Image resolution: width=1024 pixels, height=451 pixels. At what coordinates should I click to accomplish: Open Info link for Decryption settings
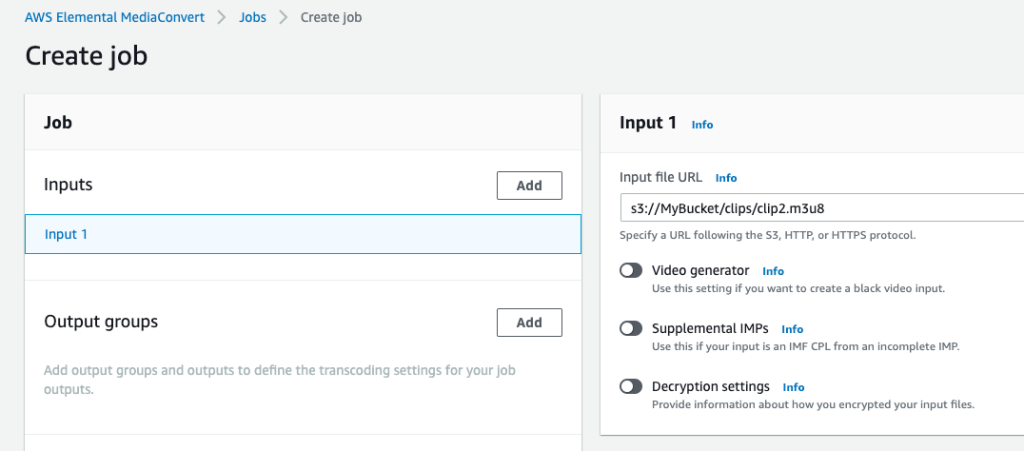pyautogui.click(x=793, y=387)
